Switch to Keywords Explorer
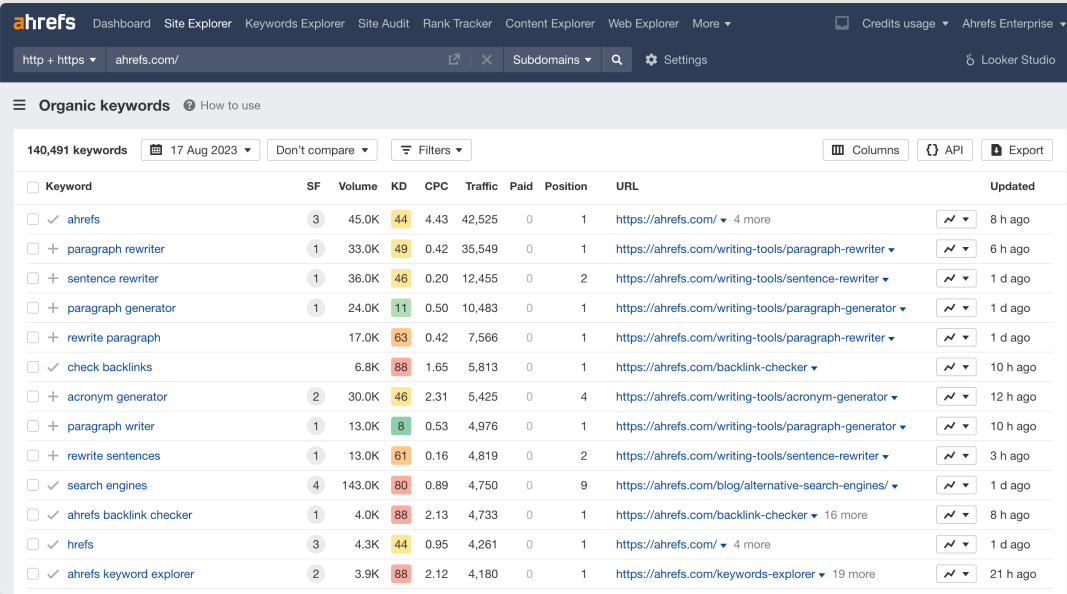This screenshot has height=594, width=1067. point(295,23)
